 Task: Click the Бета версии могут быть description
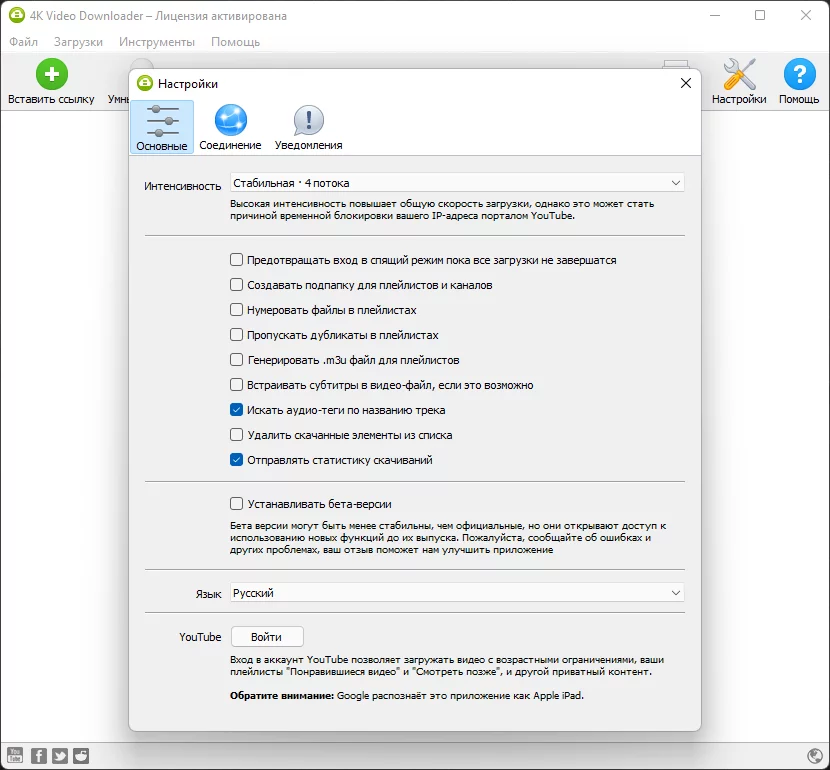(x=448, y=538)
